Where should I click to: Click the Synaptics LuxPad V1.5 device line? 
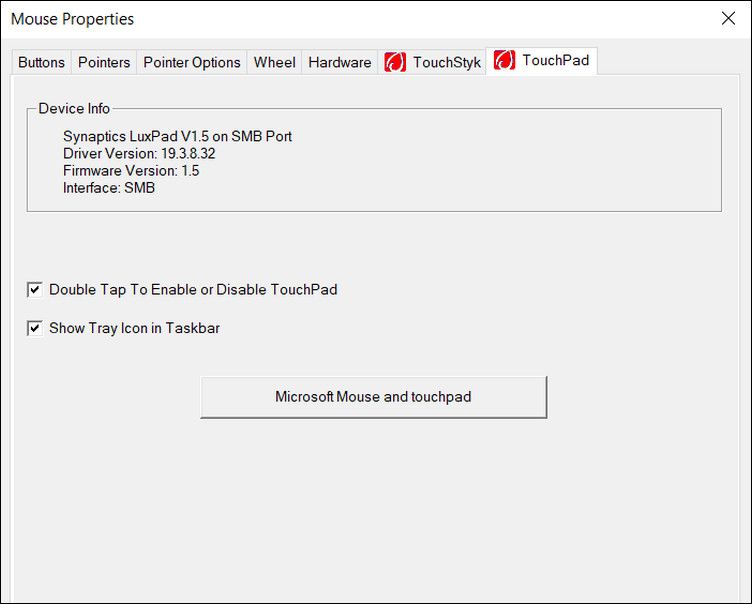pyautogui.click(x=177, y=136)
